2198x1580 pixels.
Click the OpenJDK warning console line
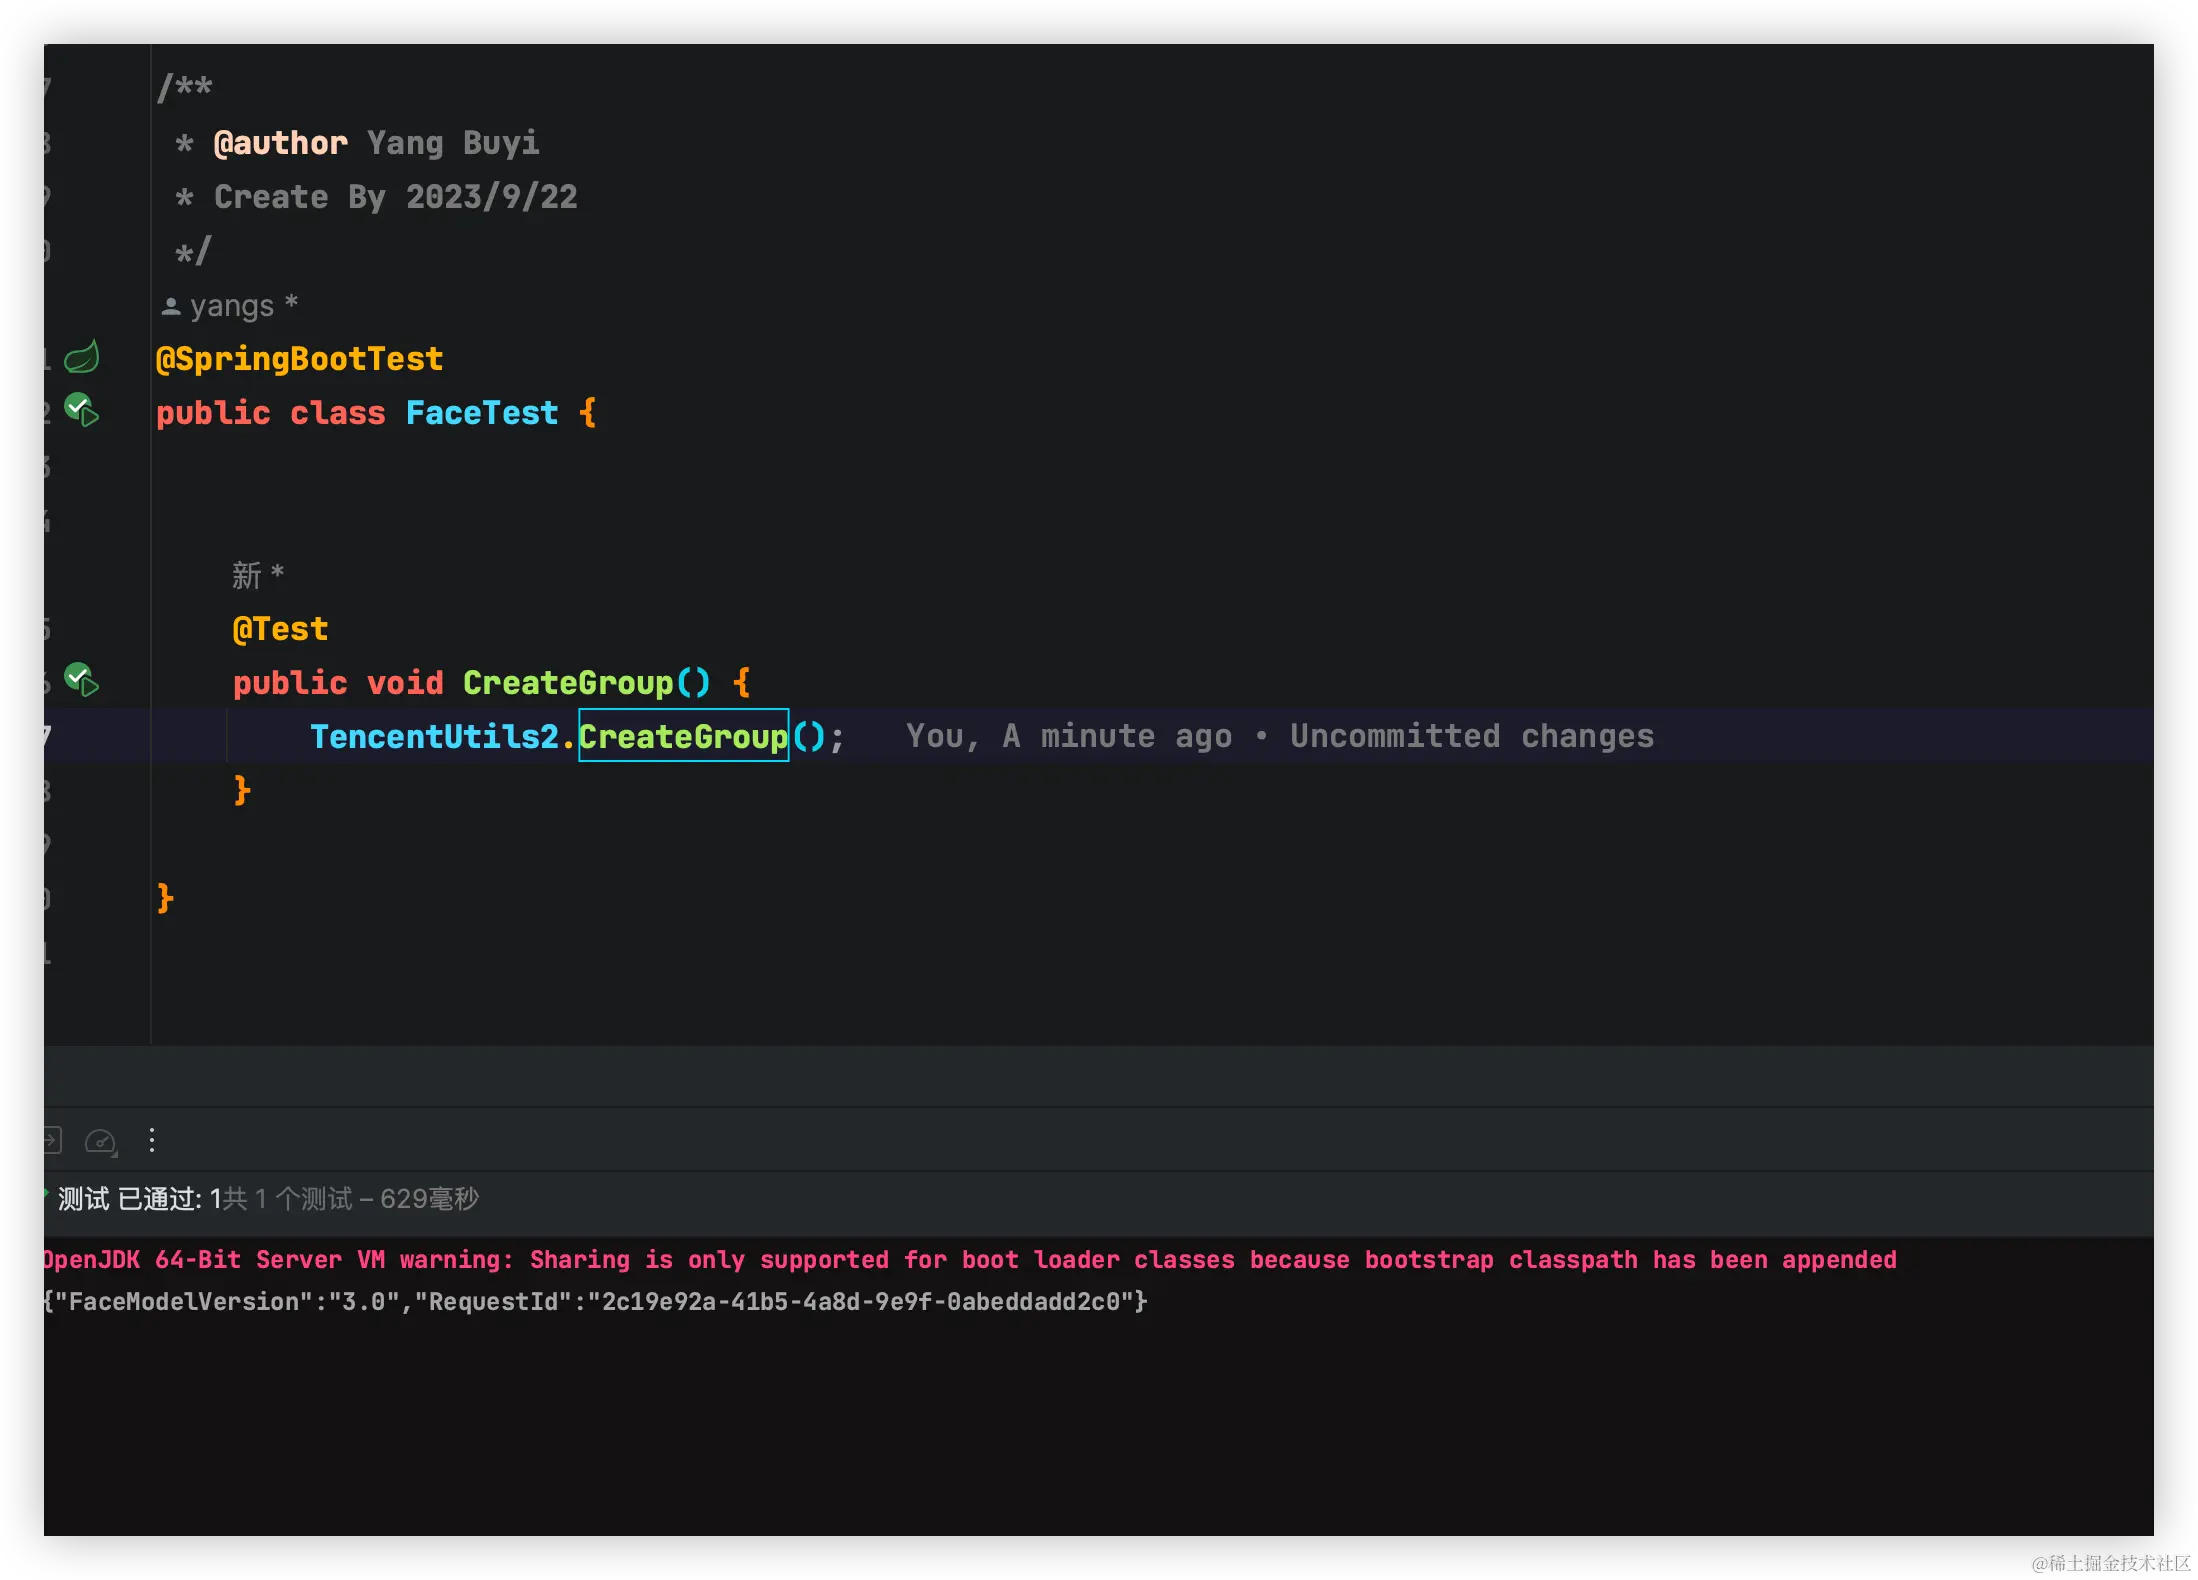click(x=968, y=1260)
